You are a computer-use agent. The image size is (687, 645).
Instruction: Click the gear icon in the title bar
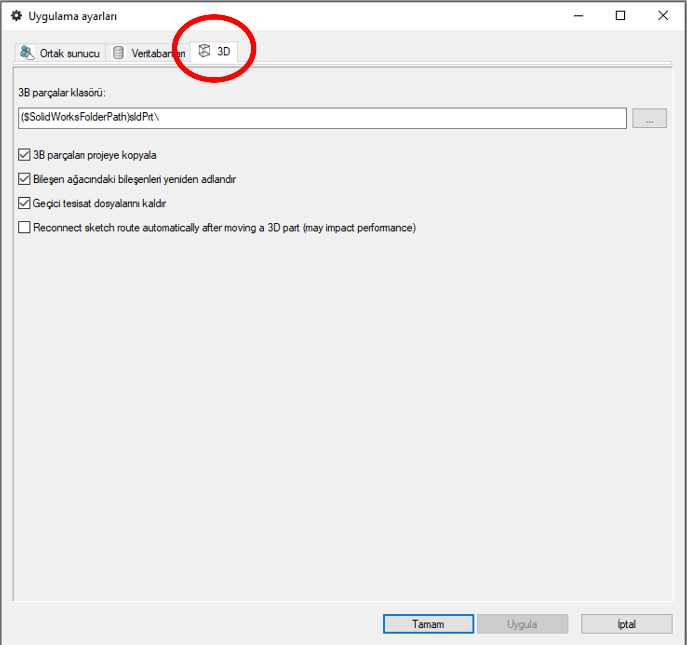16,16
